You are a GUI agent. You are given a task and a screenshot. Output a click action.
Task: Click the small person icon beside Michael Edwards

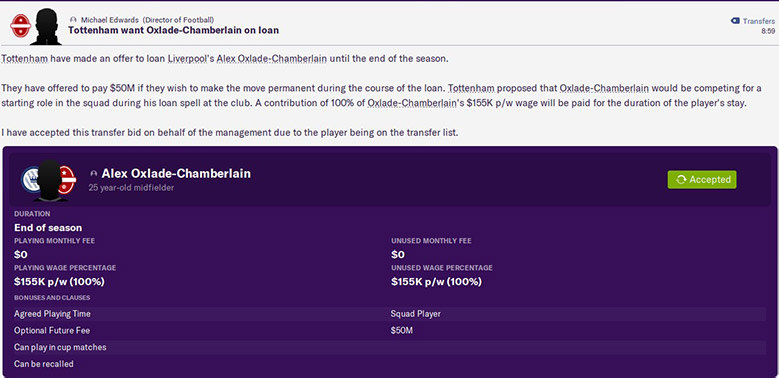click(x=74, y=20)
